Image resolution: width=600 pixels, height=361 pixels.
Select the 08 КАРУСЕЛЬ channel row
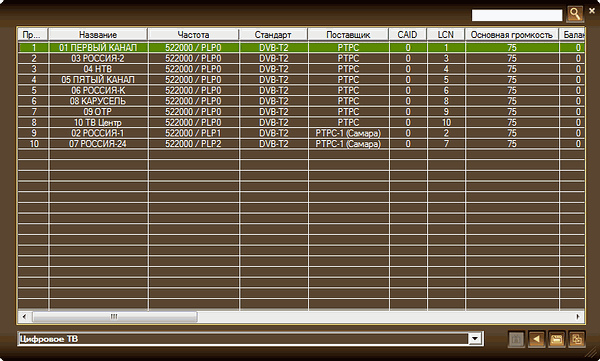(x=301, y=101)
